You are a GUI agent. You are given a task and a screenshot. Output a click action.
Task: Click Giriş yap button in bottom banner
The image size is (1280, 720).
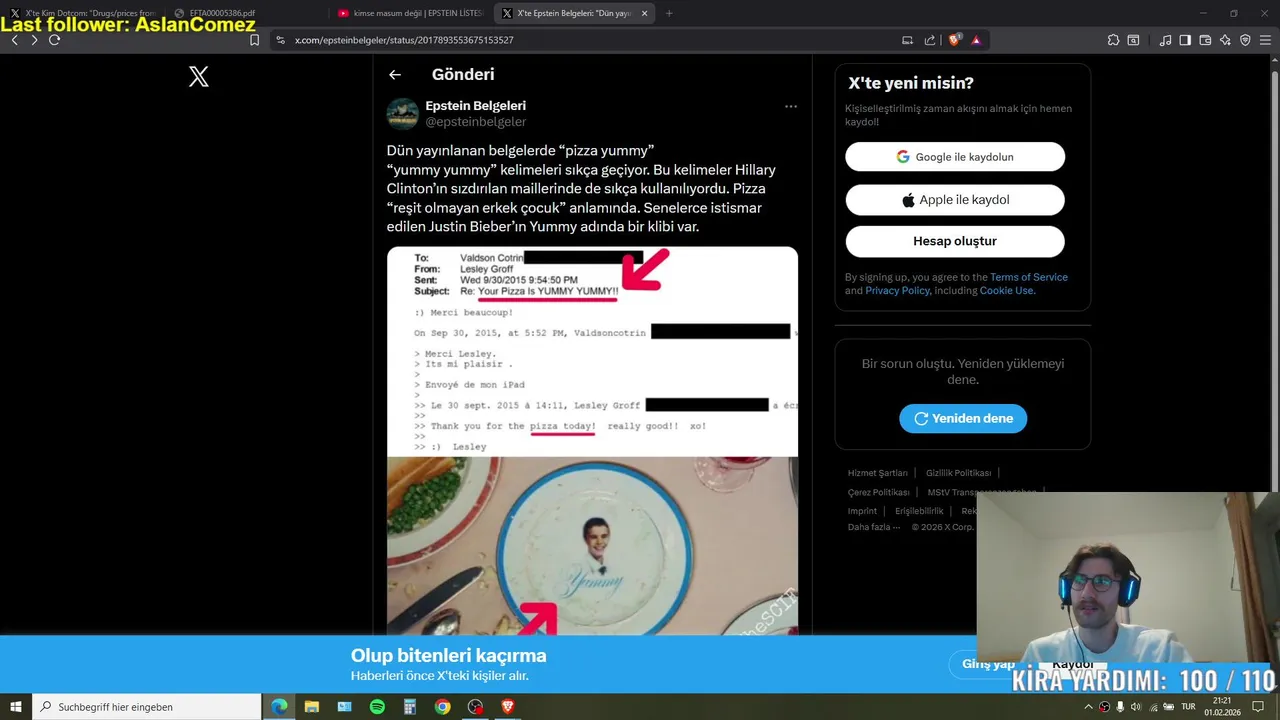[989, 664]
